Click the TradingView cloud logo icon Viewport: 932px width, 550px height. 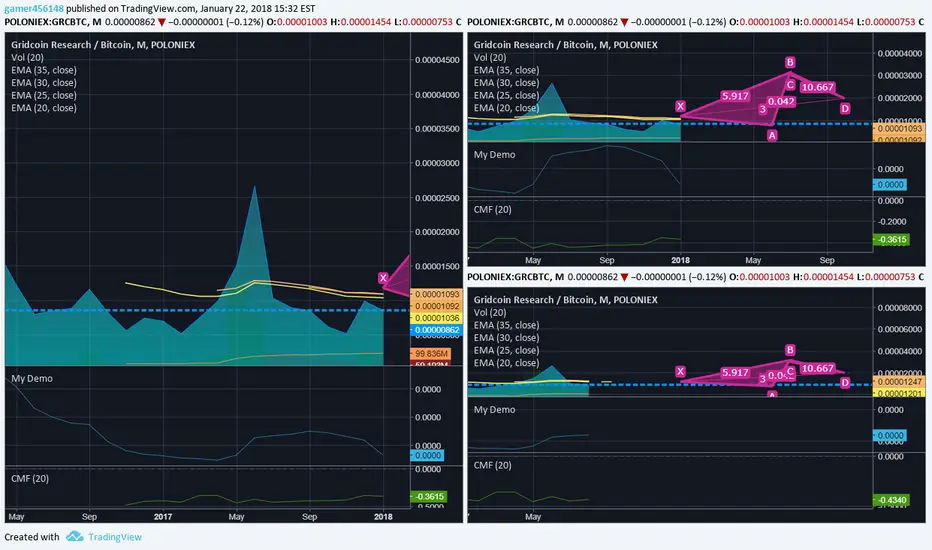click(x=74, y=536)
